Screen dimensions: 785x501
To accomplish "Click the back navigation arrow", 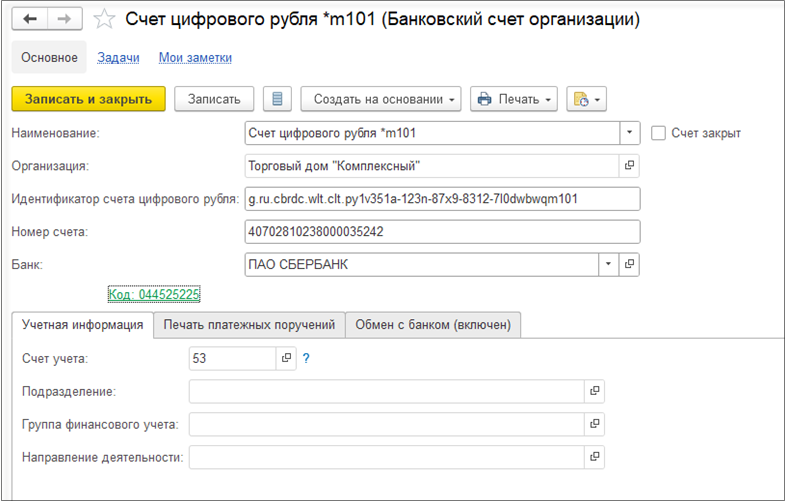I will point(31,20).
